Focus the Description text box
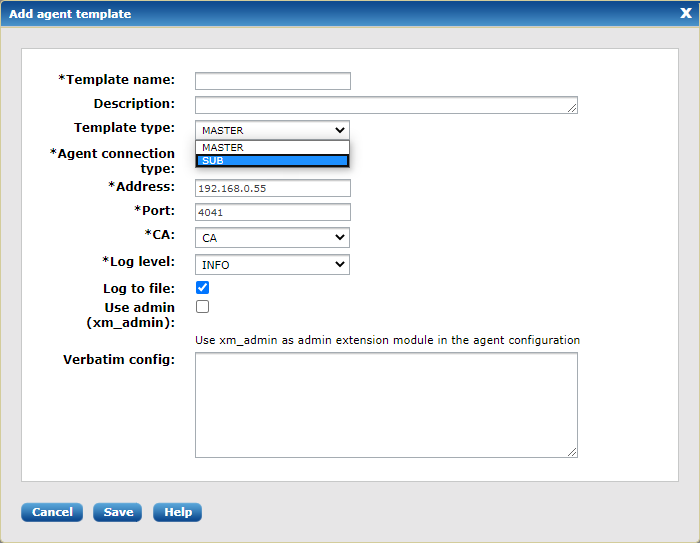 tap(380, 105)
